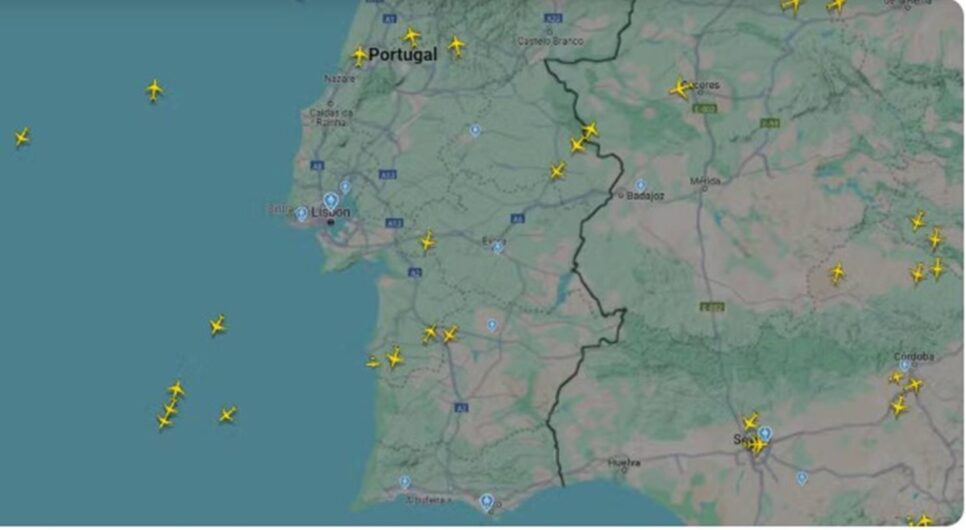The height and width of the screenshot is (530, 966).
Task: Click the Badajoz city label
Action: 645,196
